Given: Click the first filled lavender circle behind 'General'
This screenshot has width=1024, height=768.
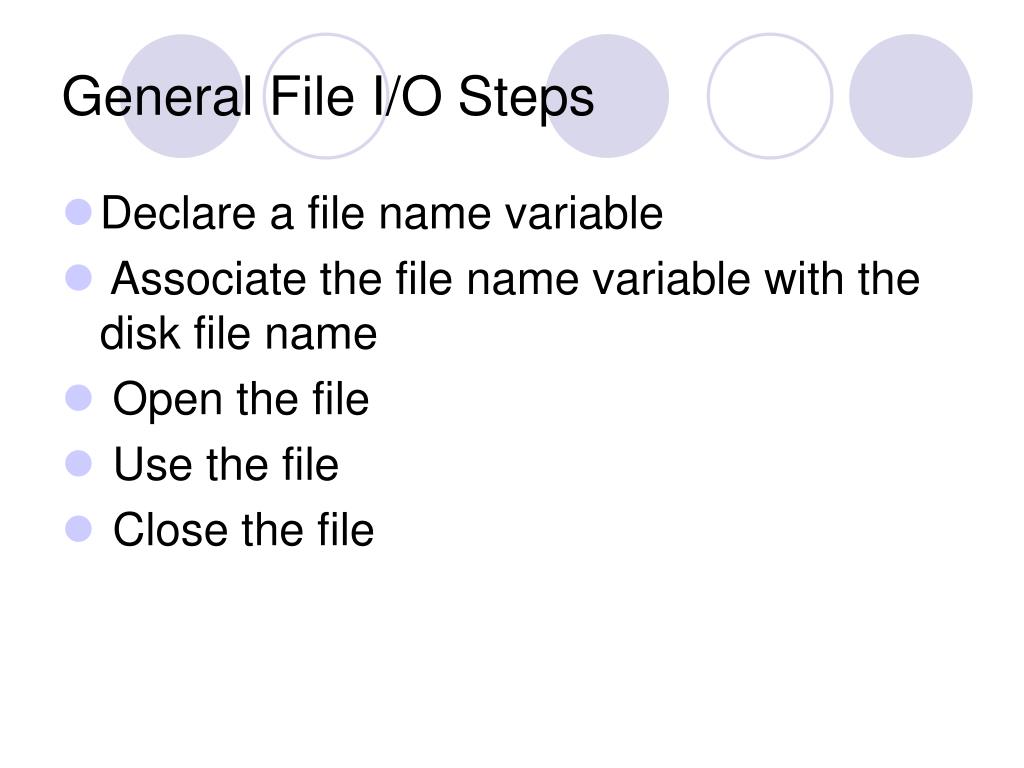Looking at the screenshot, I should [182, 96].
